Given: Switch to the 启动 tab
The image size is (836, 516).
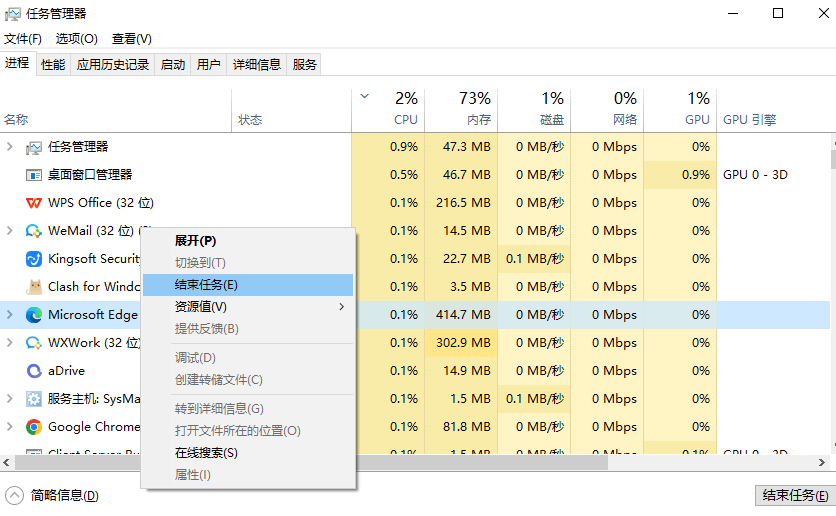Looking at the screenshot, I should tap(173, 64).
